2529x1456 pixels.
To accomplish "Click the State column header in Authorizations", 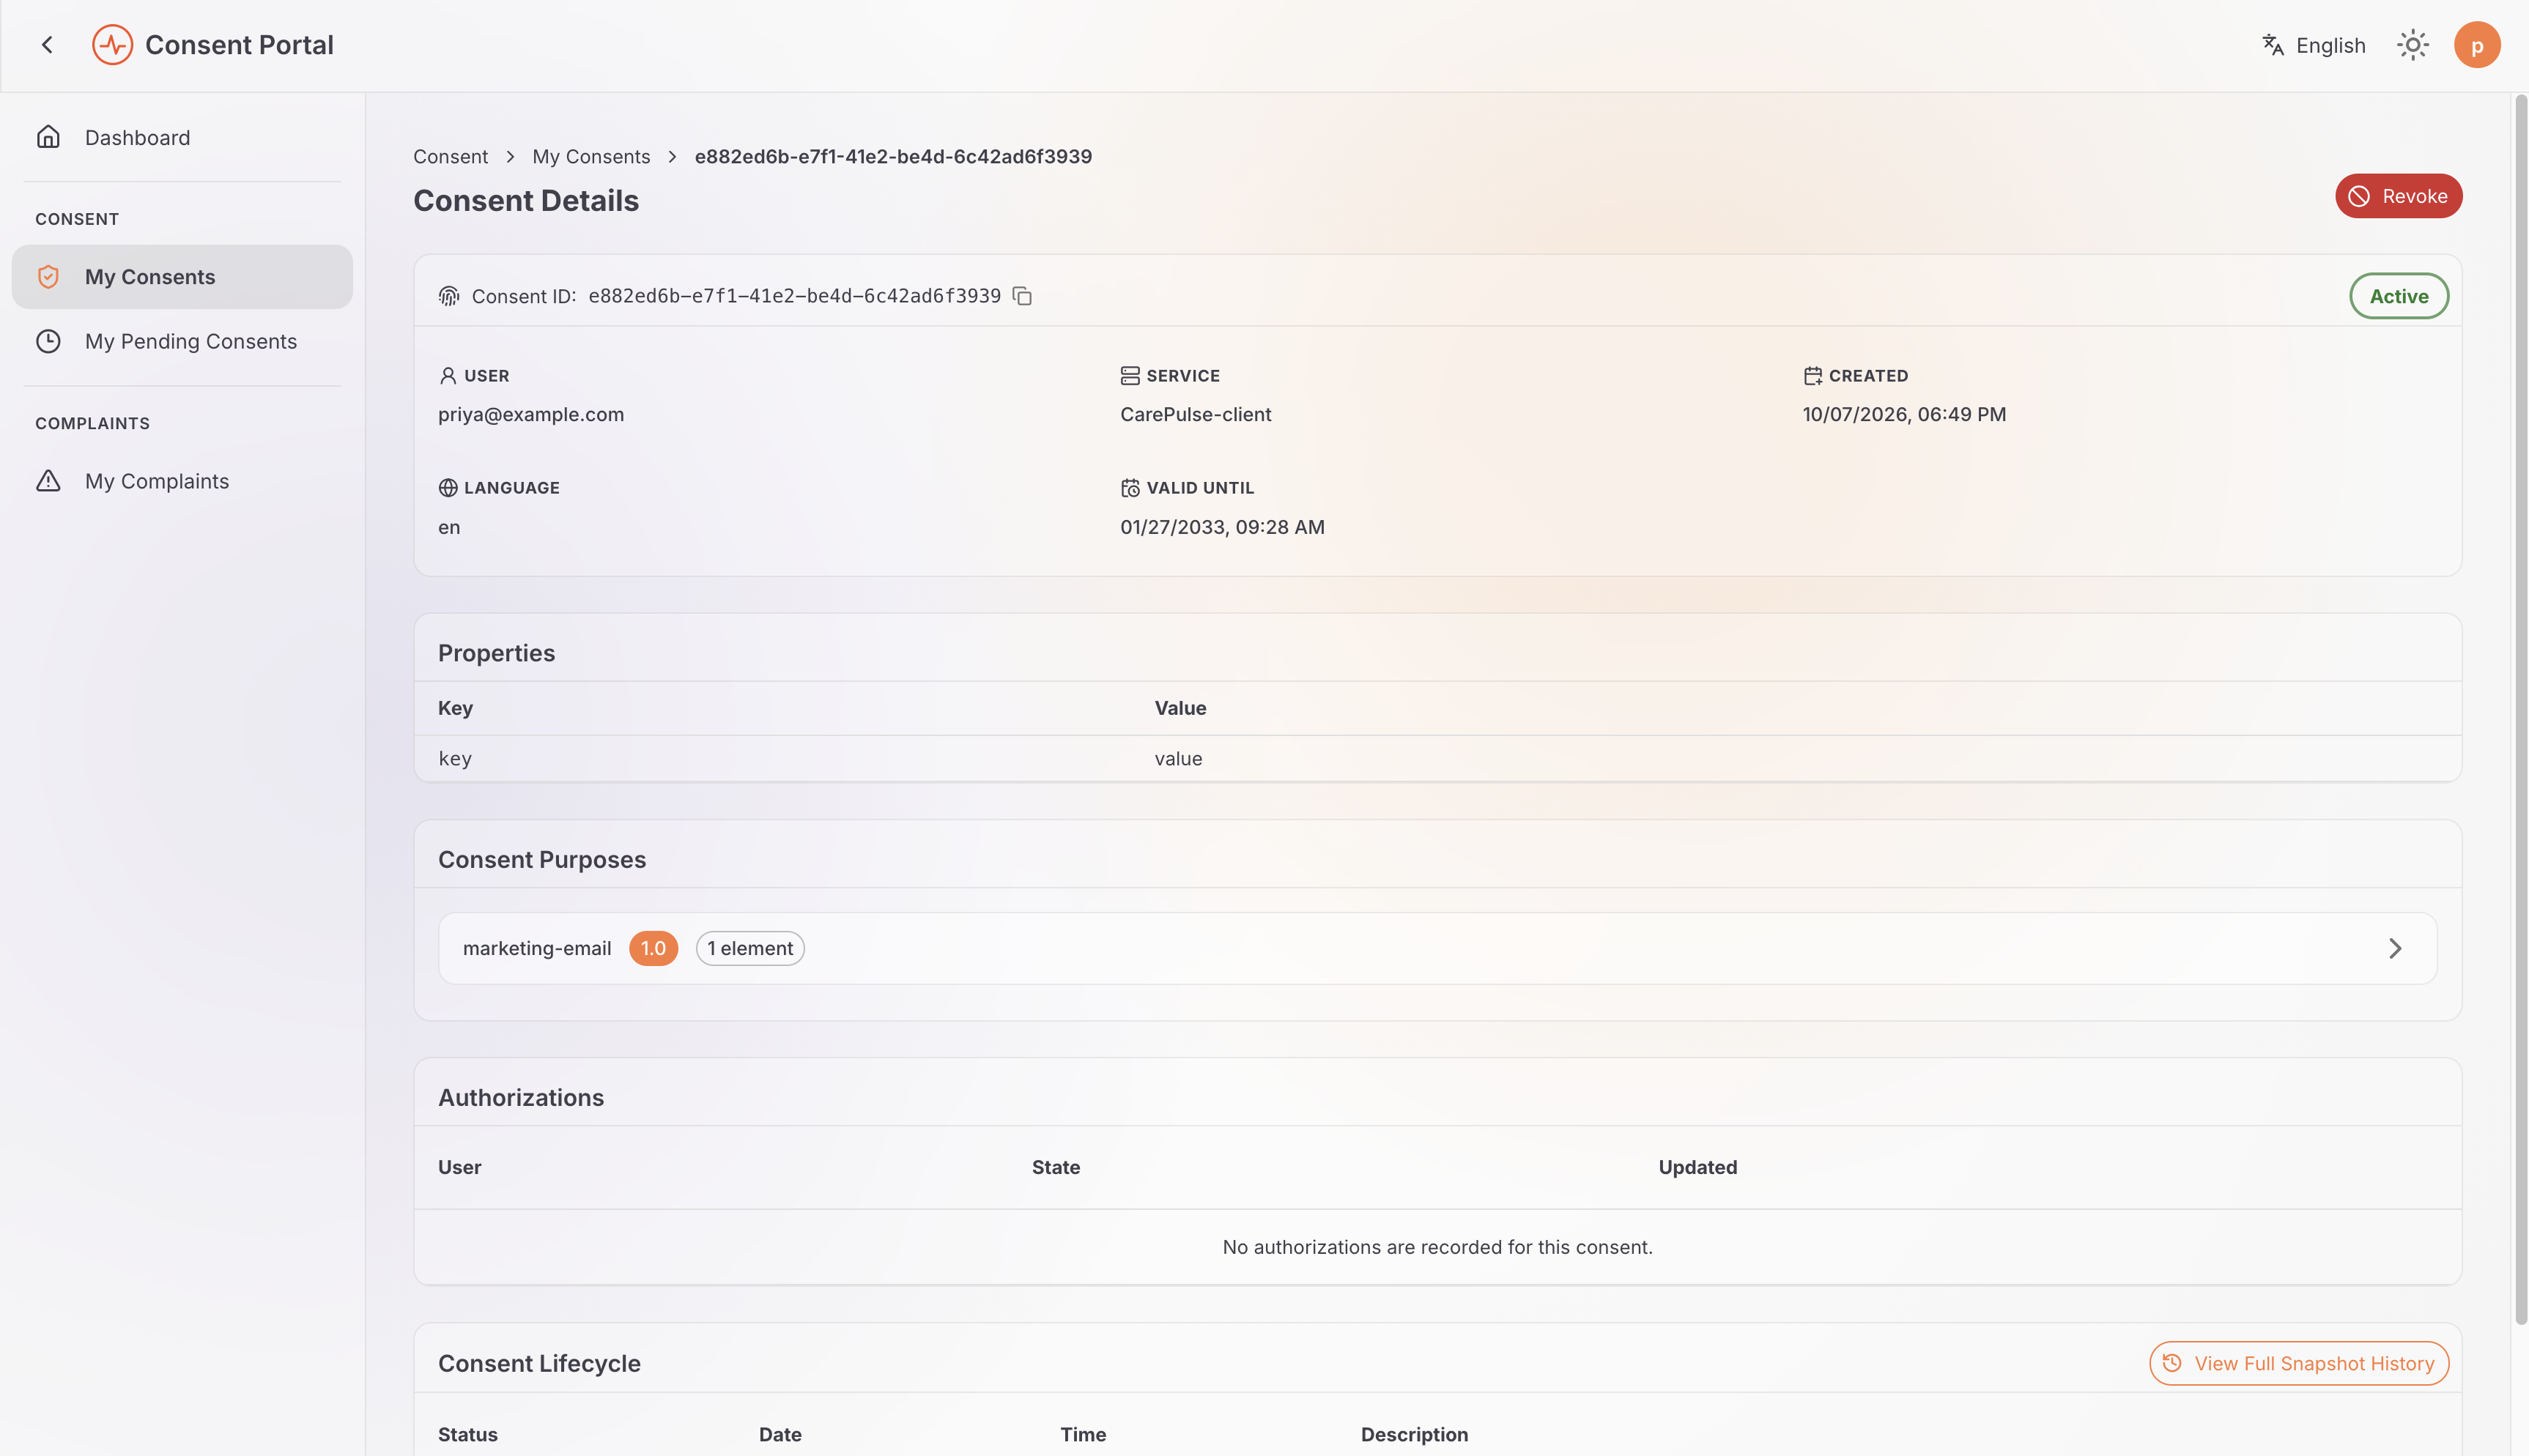I will coord(1055,1167).
